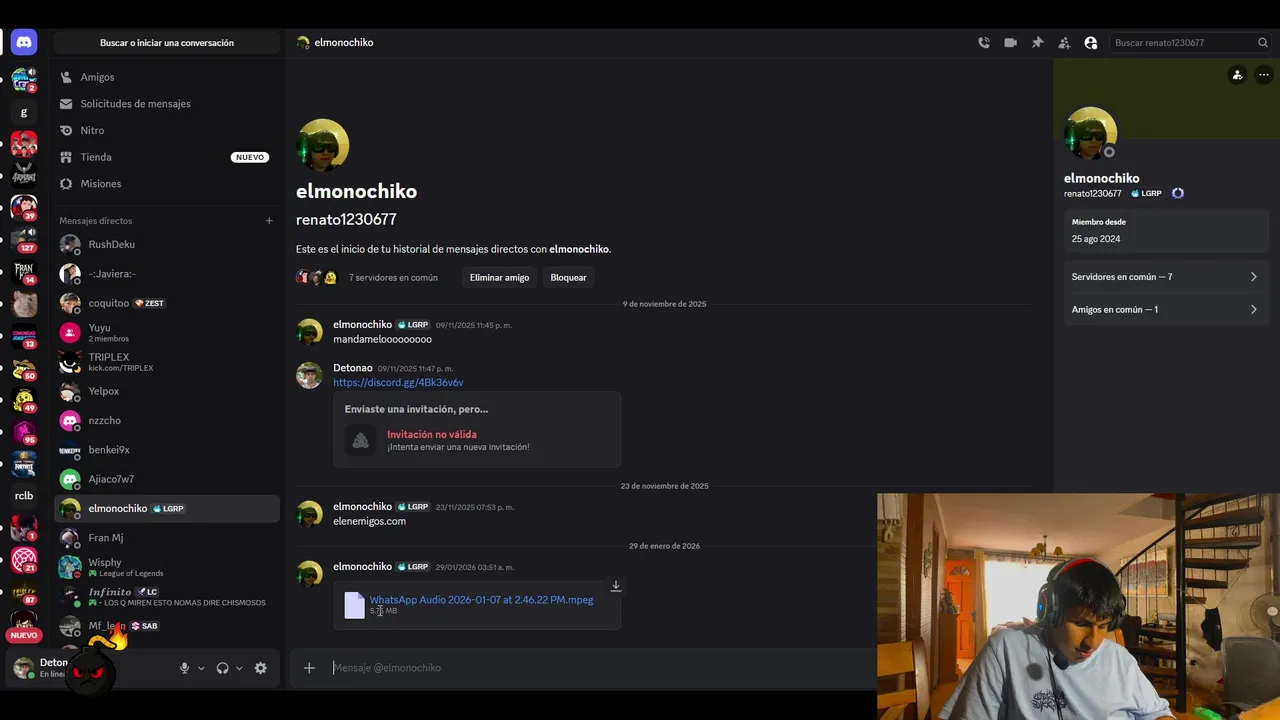This screenshot has width=1280, height=720.
Task: Open the Yuyu group chat
Action: click(167, 333)
